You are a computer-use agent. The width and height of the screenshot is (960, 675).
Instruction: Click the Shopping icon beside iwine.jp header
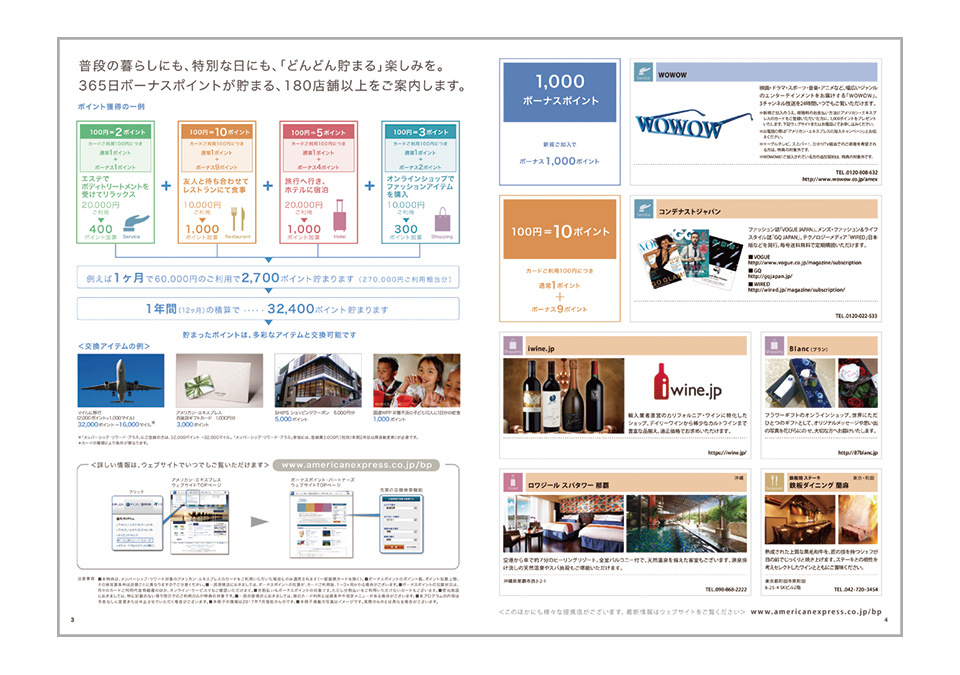[513, 345]
